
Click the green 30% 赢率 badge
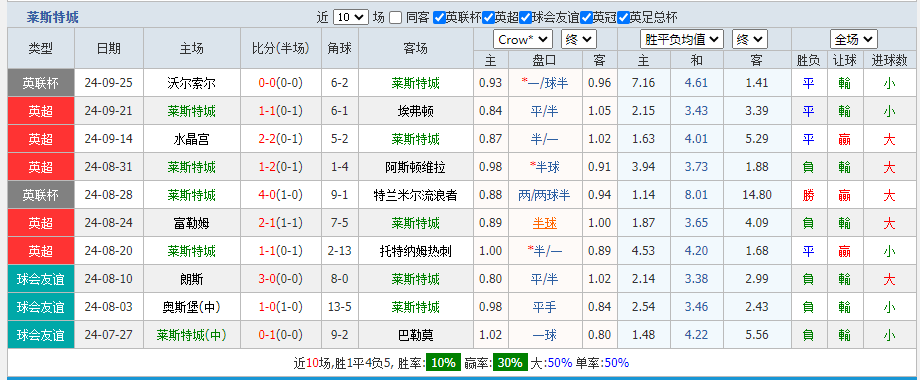(510, 363)
